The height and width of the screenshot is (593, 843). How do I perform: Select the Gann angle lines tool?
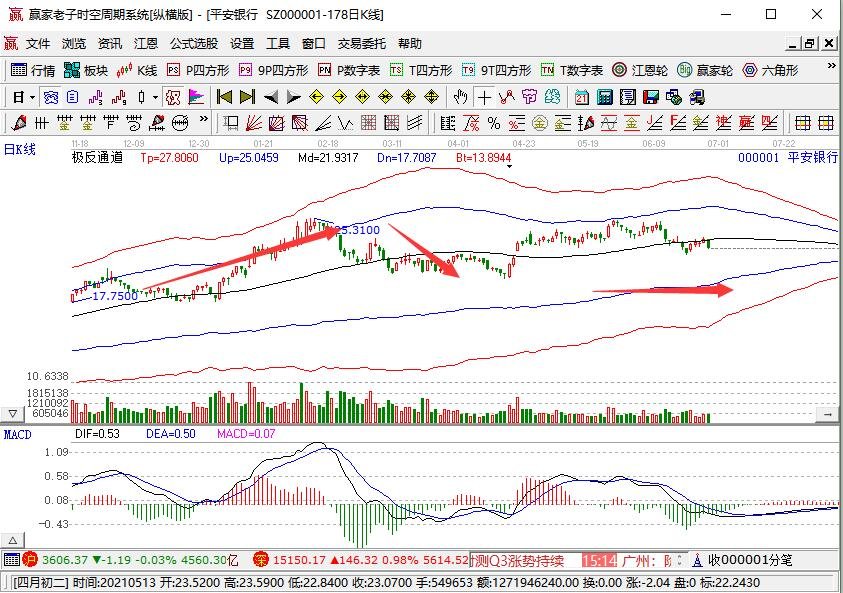click(x=323, y=123)
